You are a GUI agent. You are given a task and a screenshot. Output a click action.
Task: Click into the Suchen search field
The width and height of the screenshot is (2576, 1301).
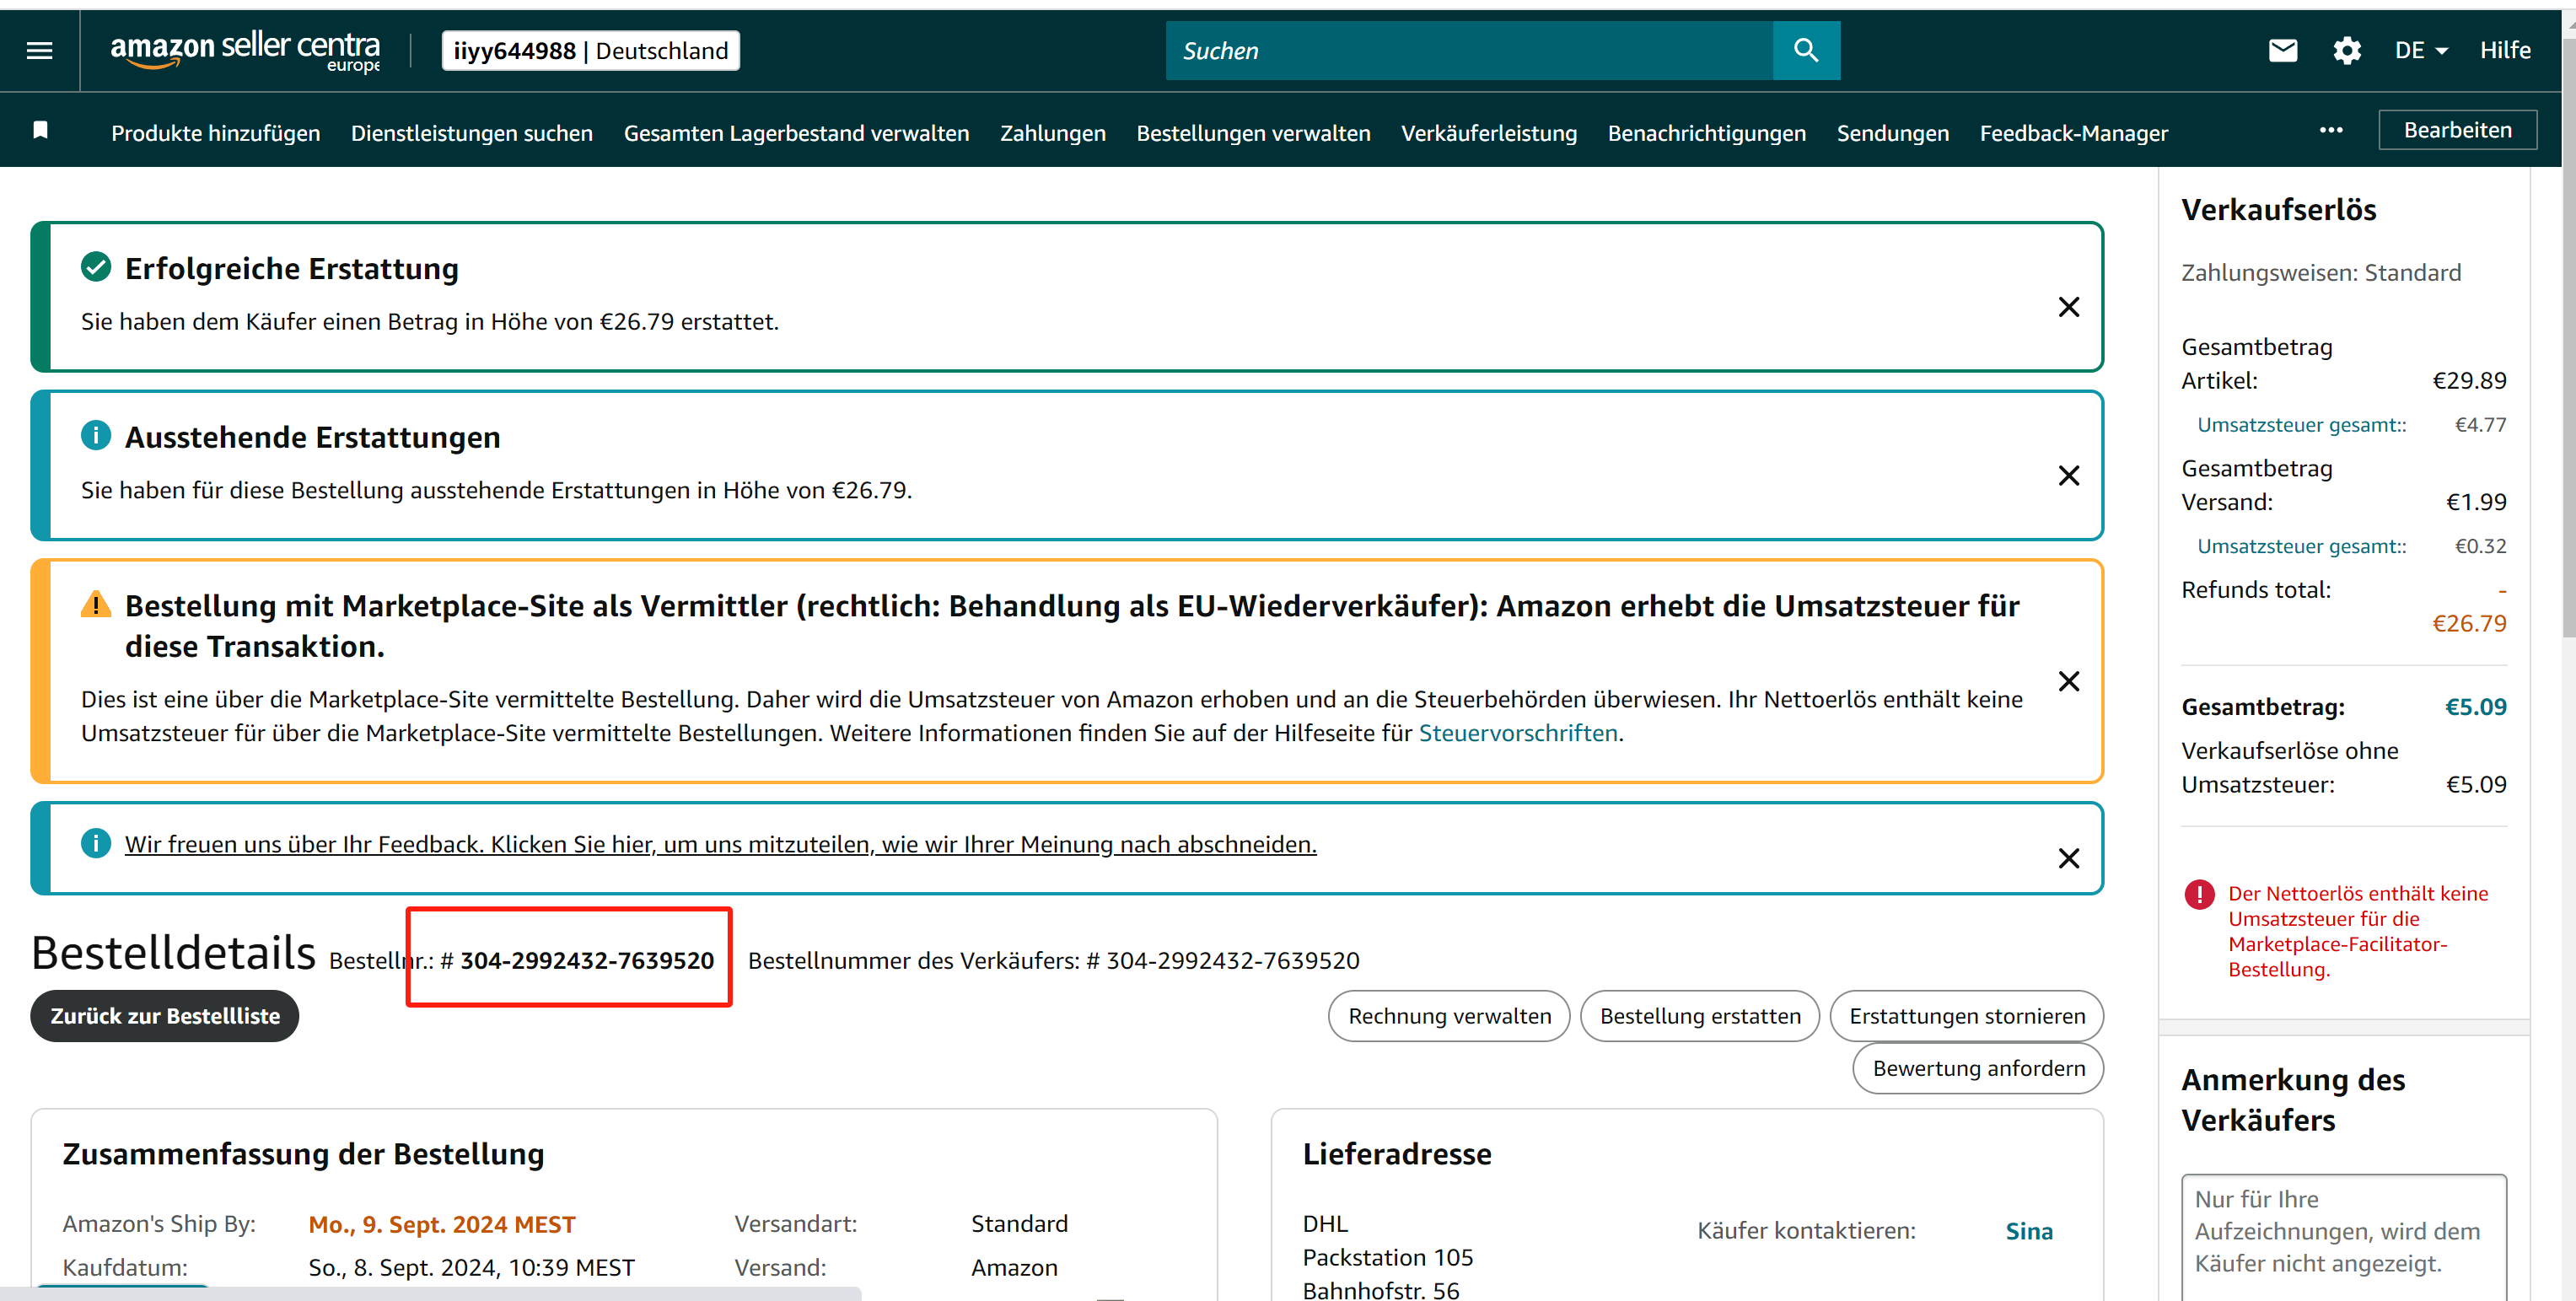click(x=1468, y=51)
